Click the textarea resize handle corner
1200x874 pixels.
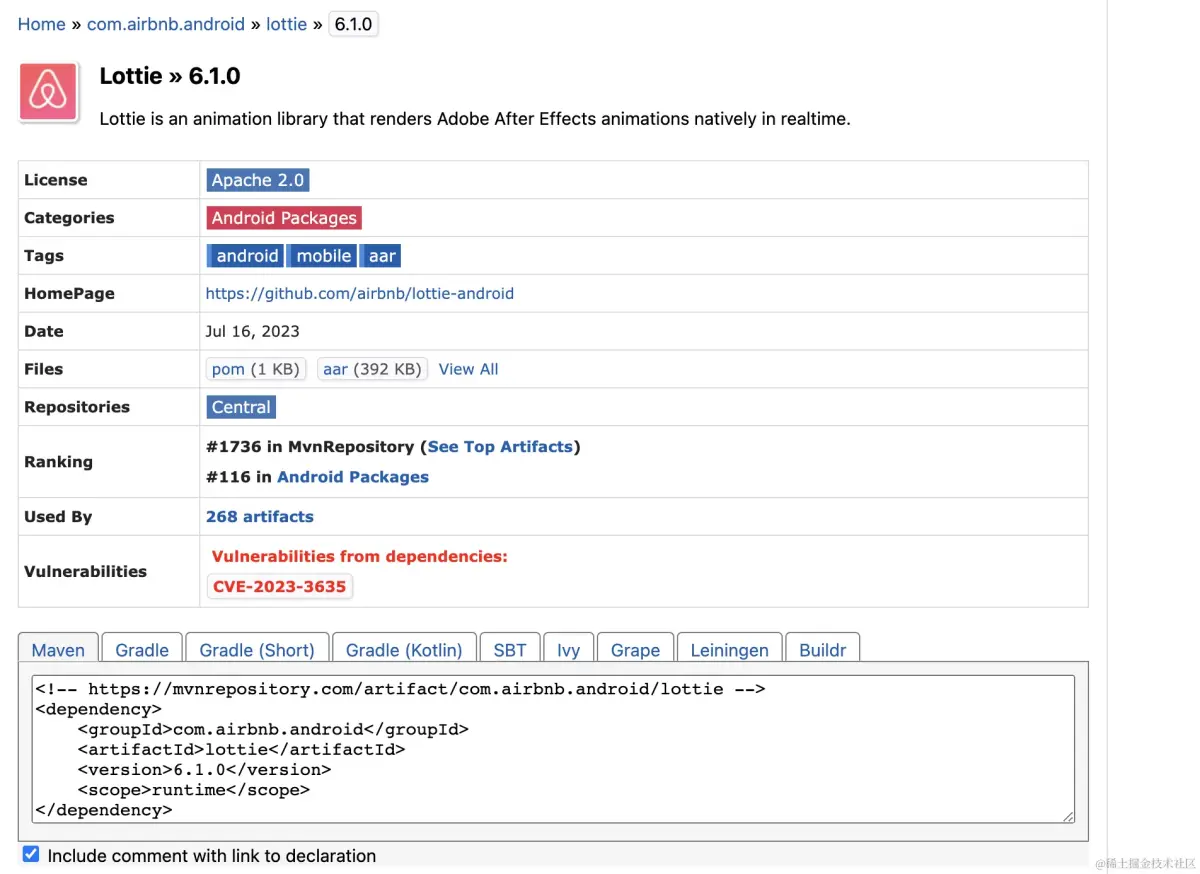pyautogui.click(x=1068, y=816)
